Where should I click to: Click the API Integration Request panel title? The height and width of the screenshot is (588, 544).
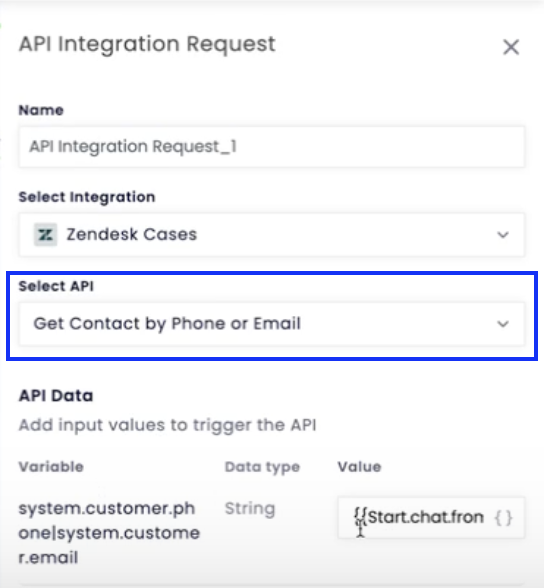pos(147,45)
